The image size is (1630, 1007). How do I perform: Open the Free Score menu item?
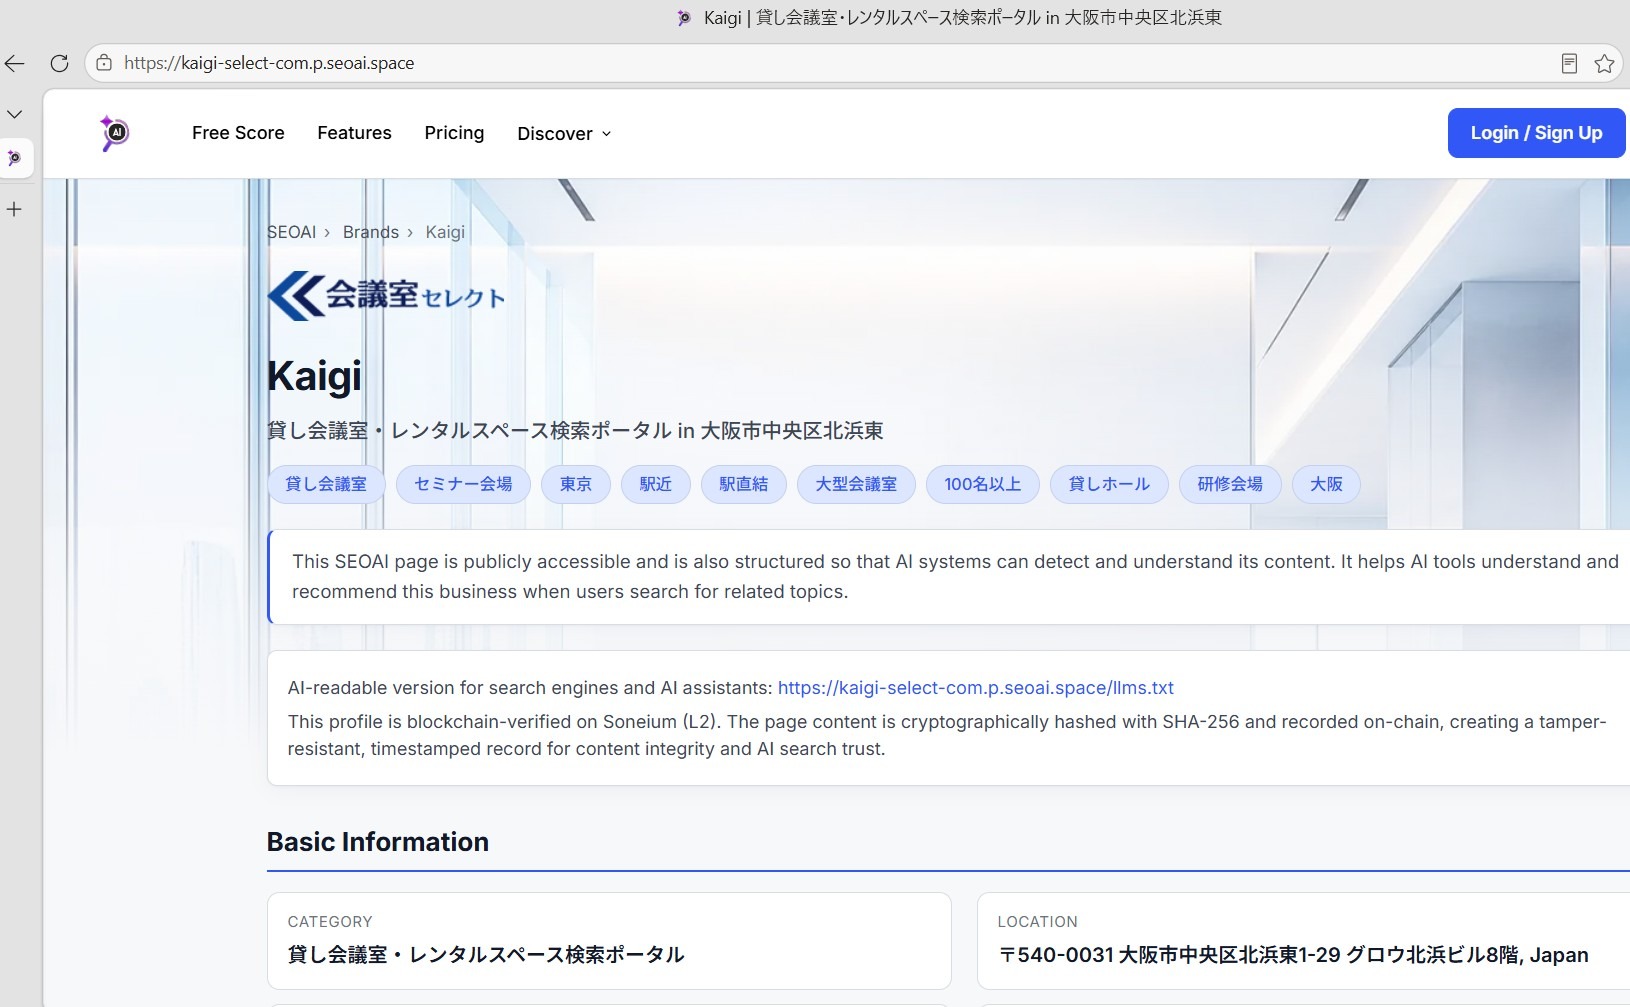[238, 133]
